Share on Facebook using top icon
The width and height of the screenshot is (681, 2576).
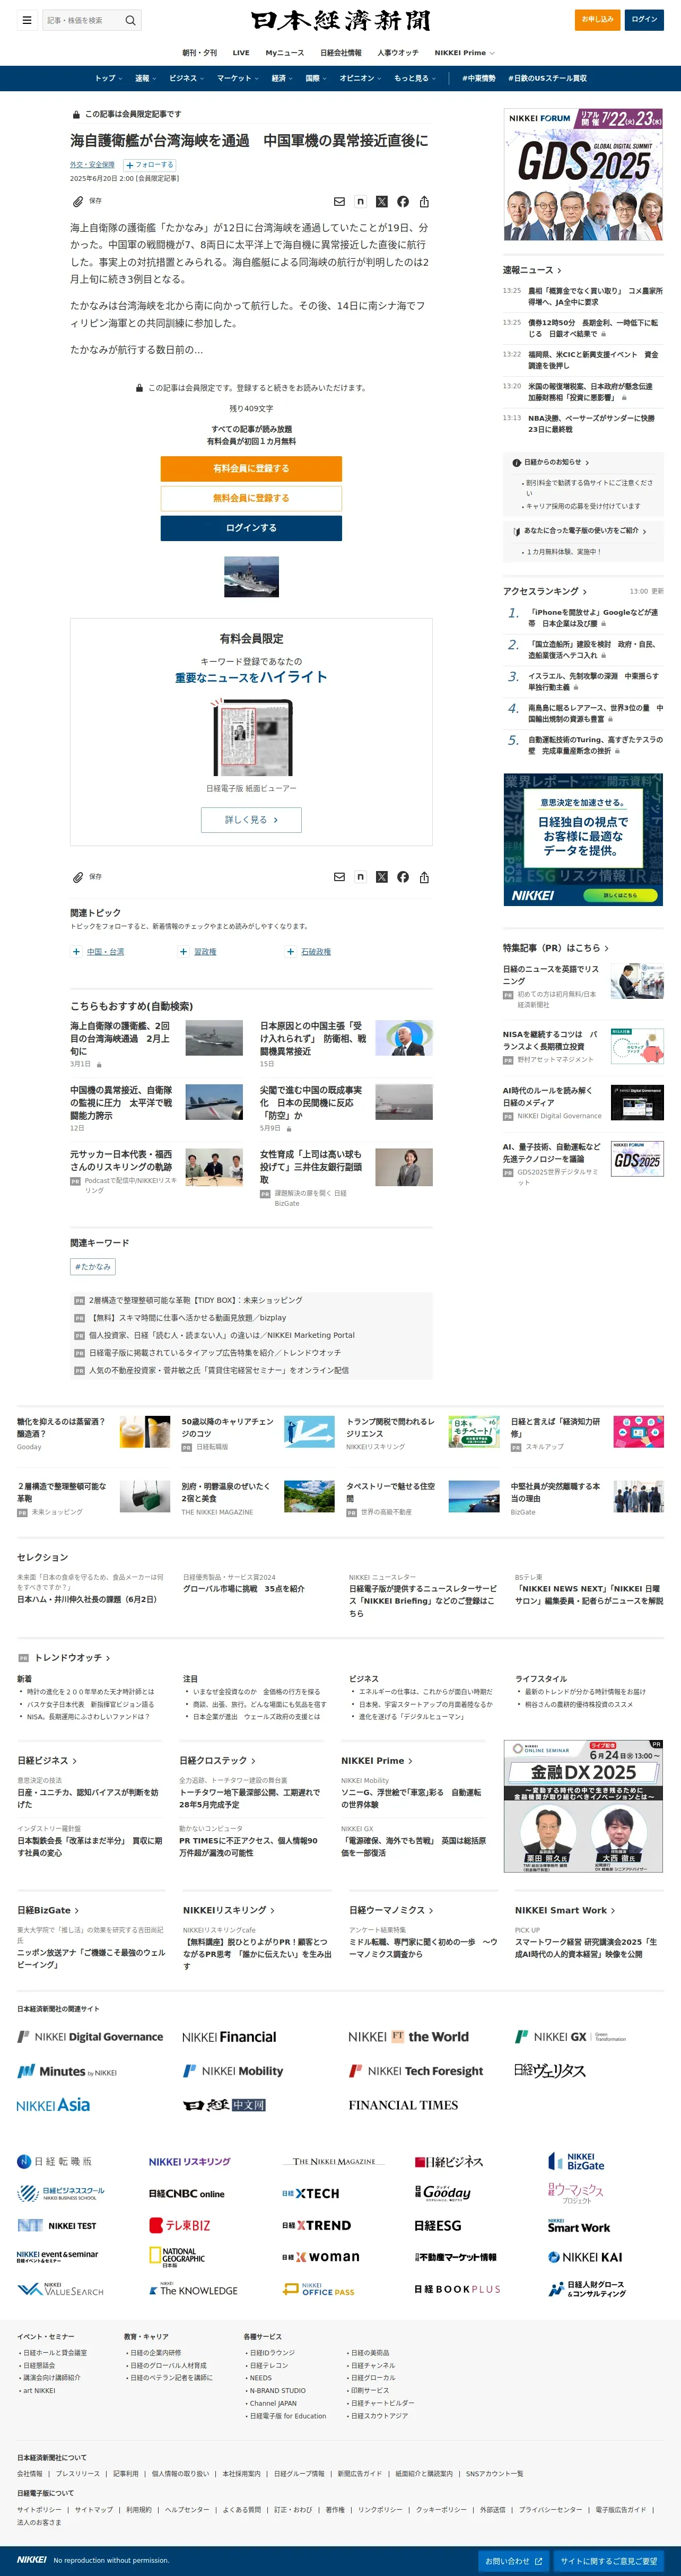(x=403, y=202)
